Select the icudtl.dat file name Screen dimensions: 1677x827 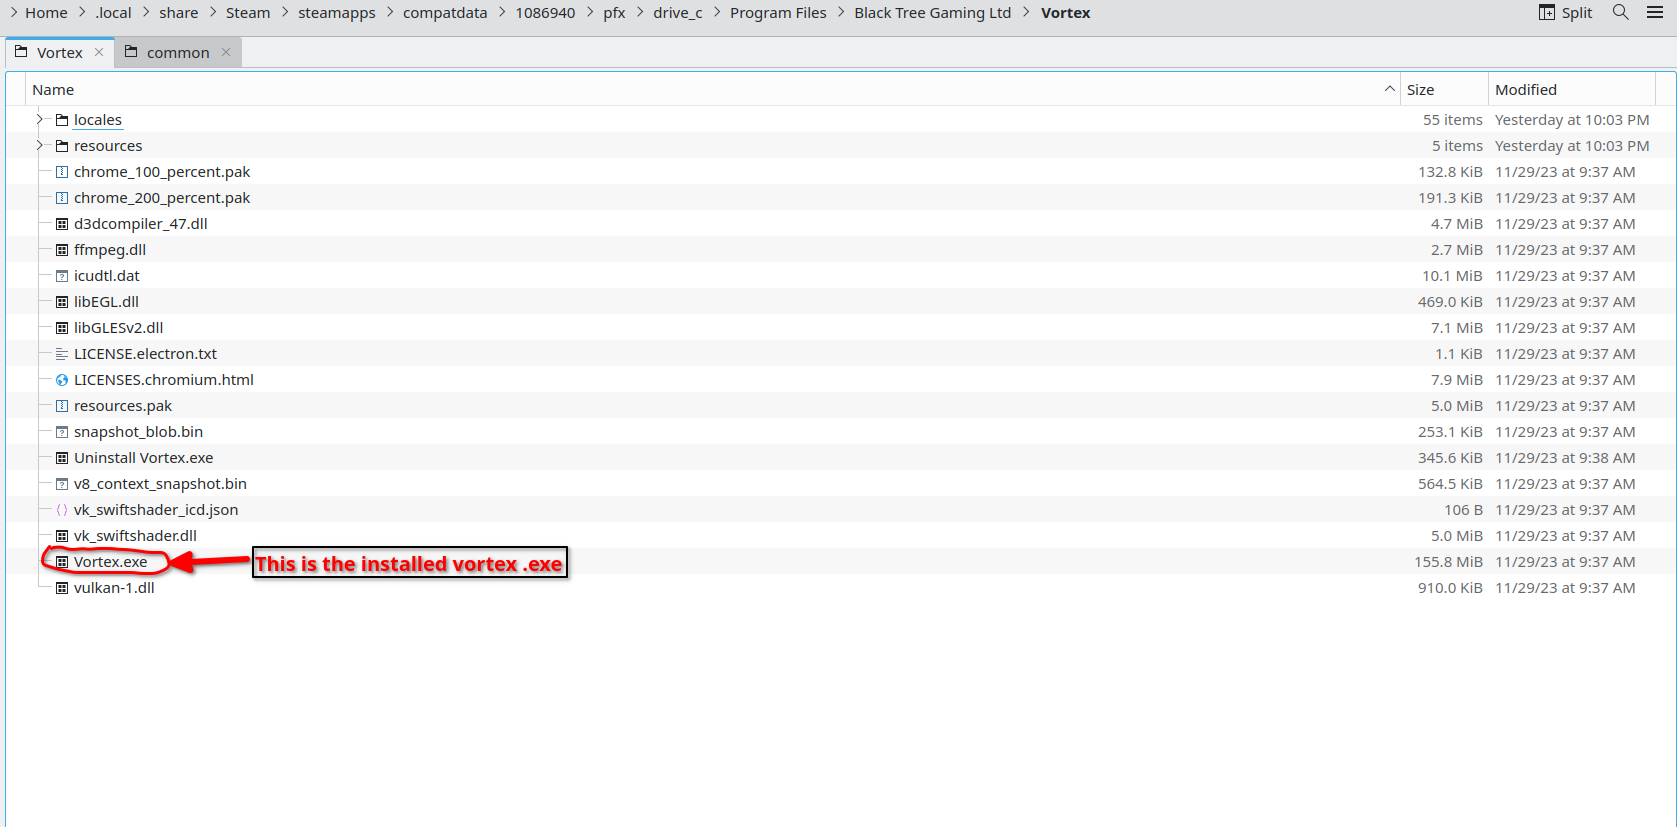[107, 276]
